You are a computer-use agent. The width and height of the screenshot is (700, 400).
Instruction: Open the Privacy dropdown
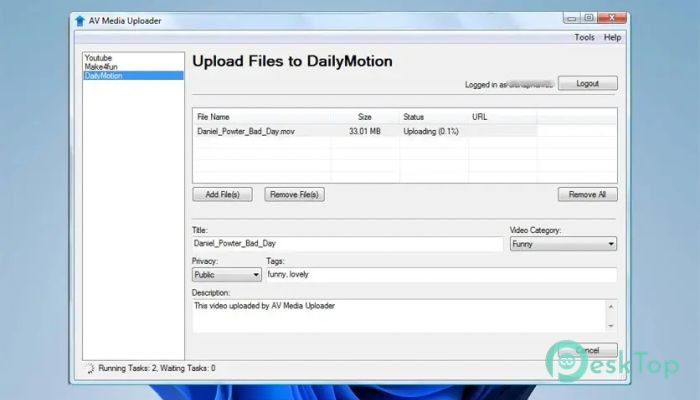pyautogui.click(x=227, y=275)
